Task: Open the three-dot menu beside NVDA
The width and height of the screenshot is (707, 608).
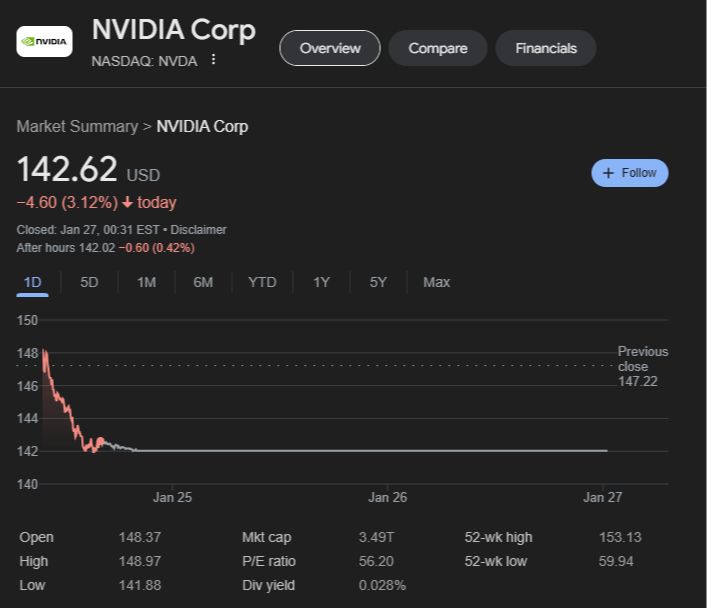Action: point(213,60)
